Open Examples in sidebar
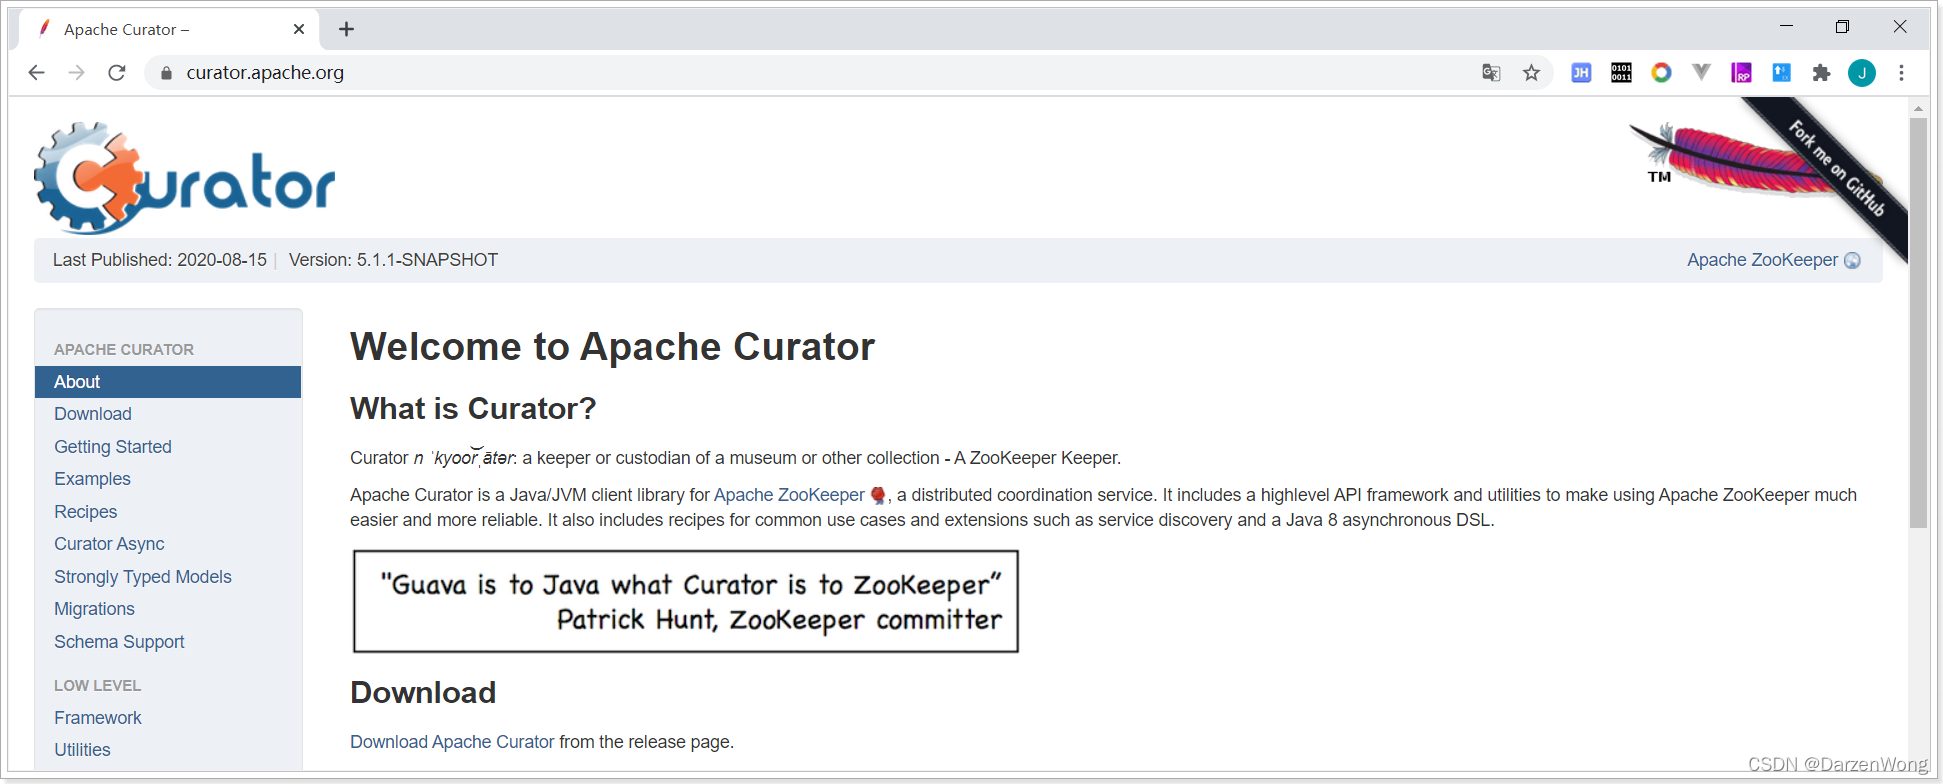Image resolution: width=1943 pixels, height=784 pixels. 92,479
